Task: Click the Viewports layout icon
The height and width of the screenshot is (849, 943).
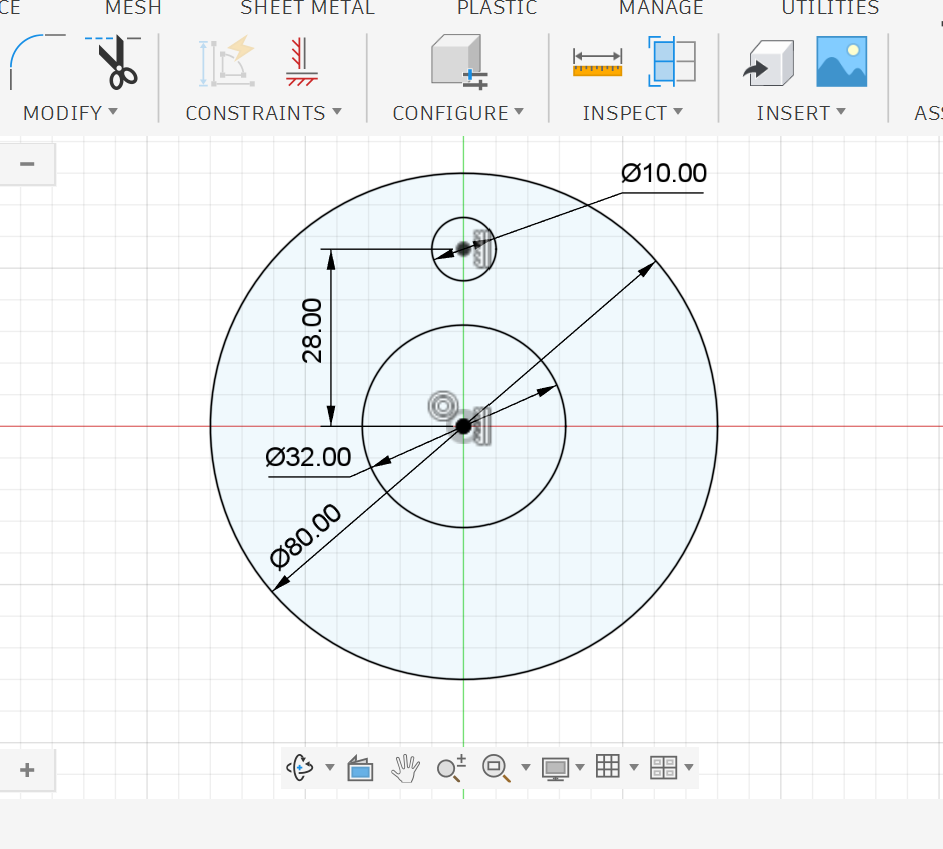Action: pyautogui.click(x=663, y=768)
